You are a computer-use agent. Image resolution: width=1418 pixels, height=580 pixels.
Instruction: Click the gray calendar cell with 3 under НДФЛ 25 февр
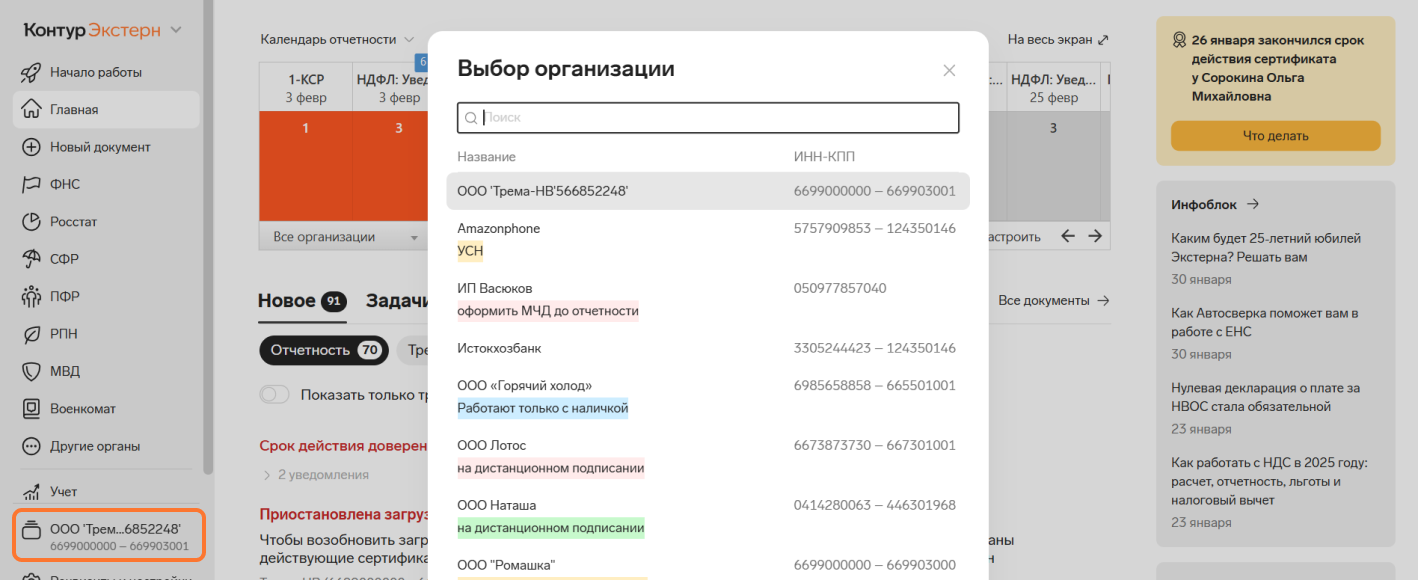pos(1053,167)
